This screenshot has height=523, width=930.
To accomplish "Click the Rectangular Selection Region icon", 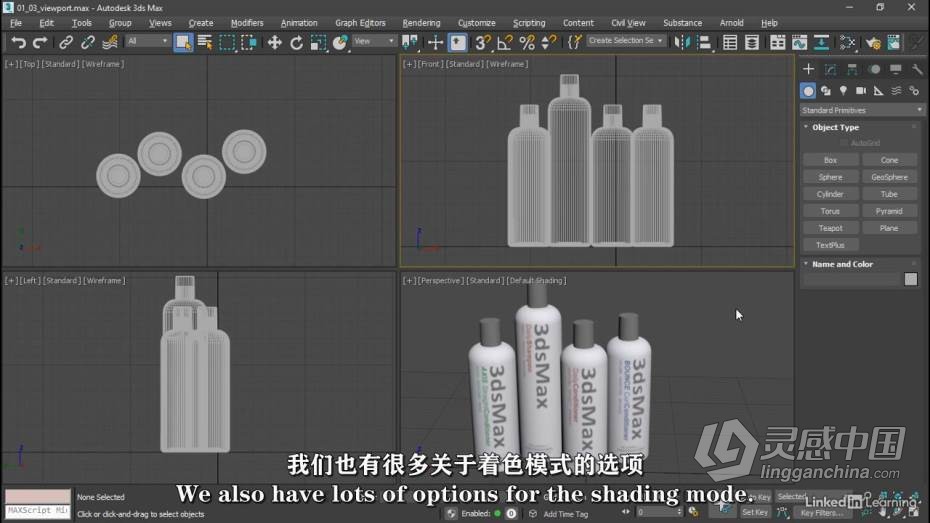I will pos(227,42).
